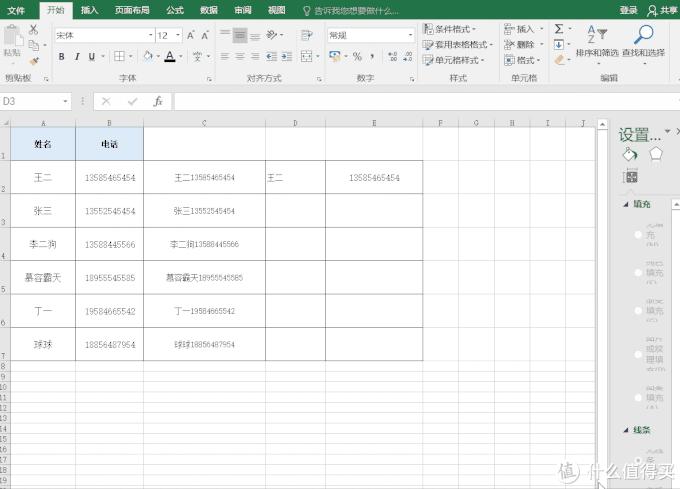
Task: Click the vertical scrollbar up arrow
Action: pos(602,124)
